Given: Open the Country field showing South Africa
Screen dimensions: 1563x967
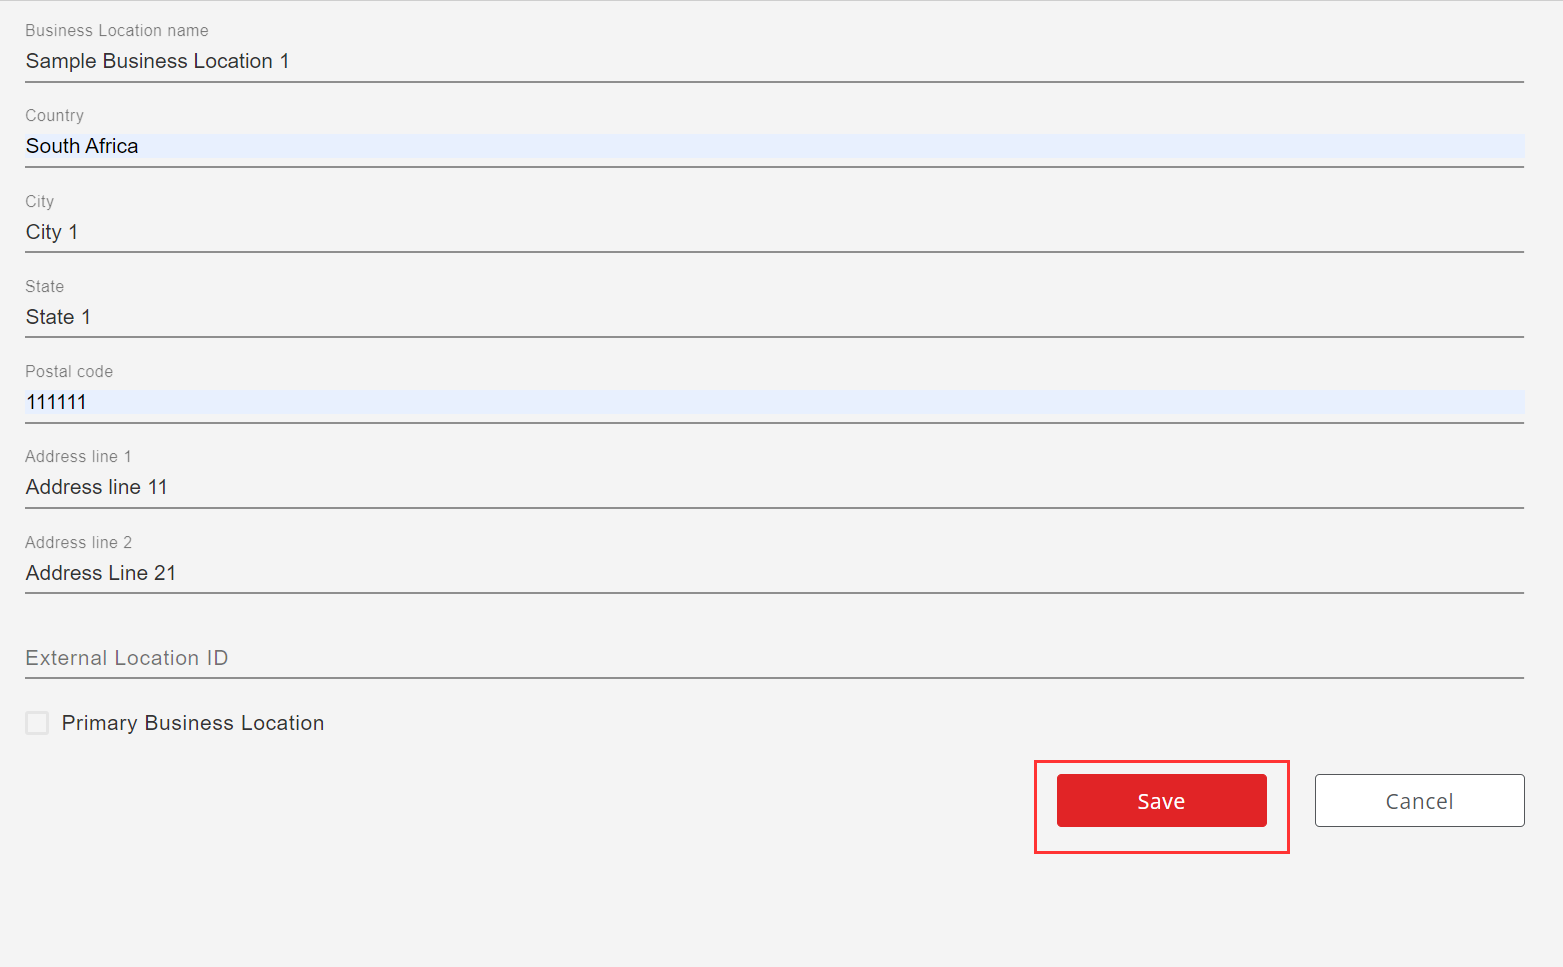Looking at the screenshot, I should click(774, 147).
